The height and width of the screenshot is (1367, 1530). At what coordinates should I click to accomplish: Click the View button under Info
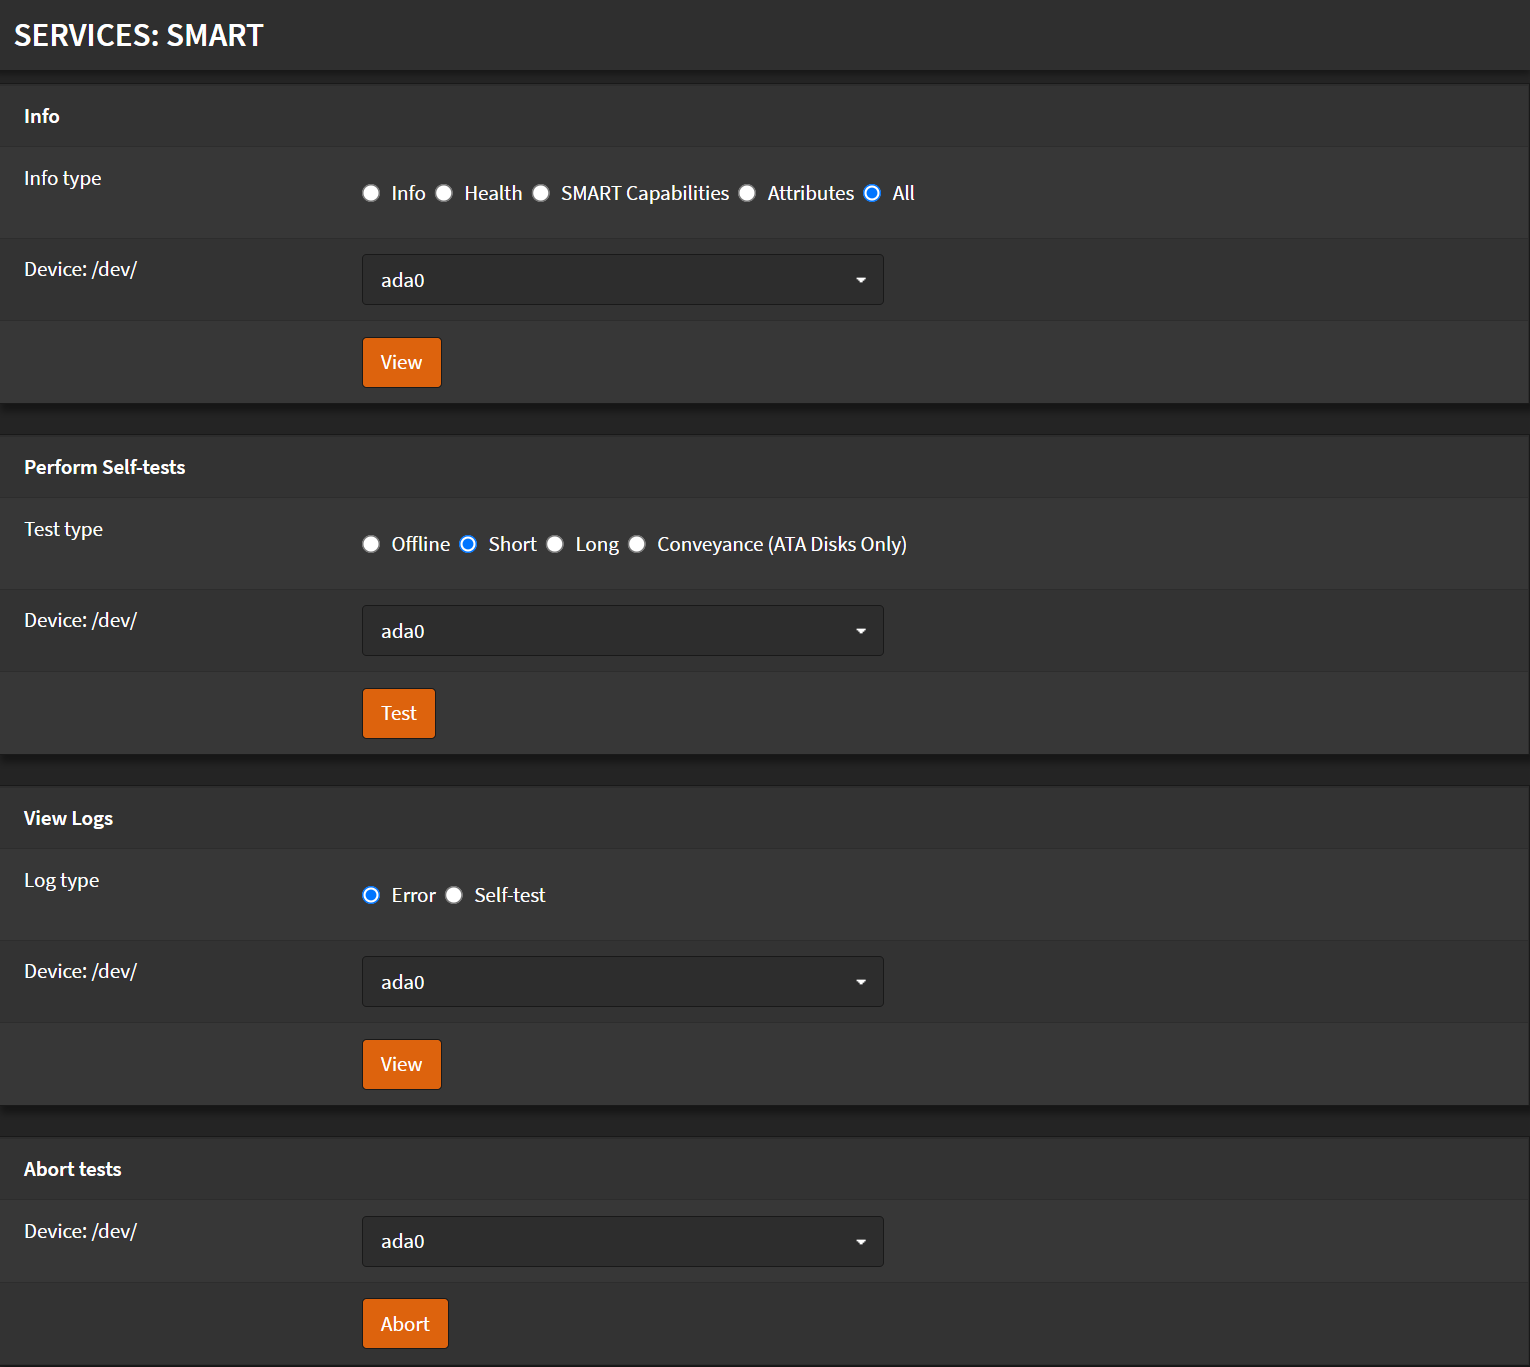(401, 362)
